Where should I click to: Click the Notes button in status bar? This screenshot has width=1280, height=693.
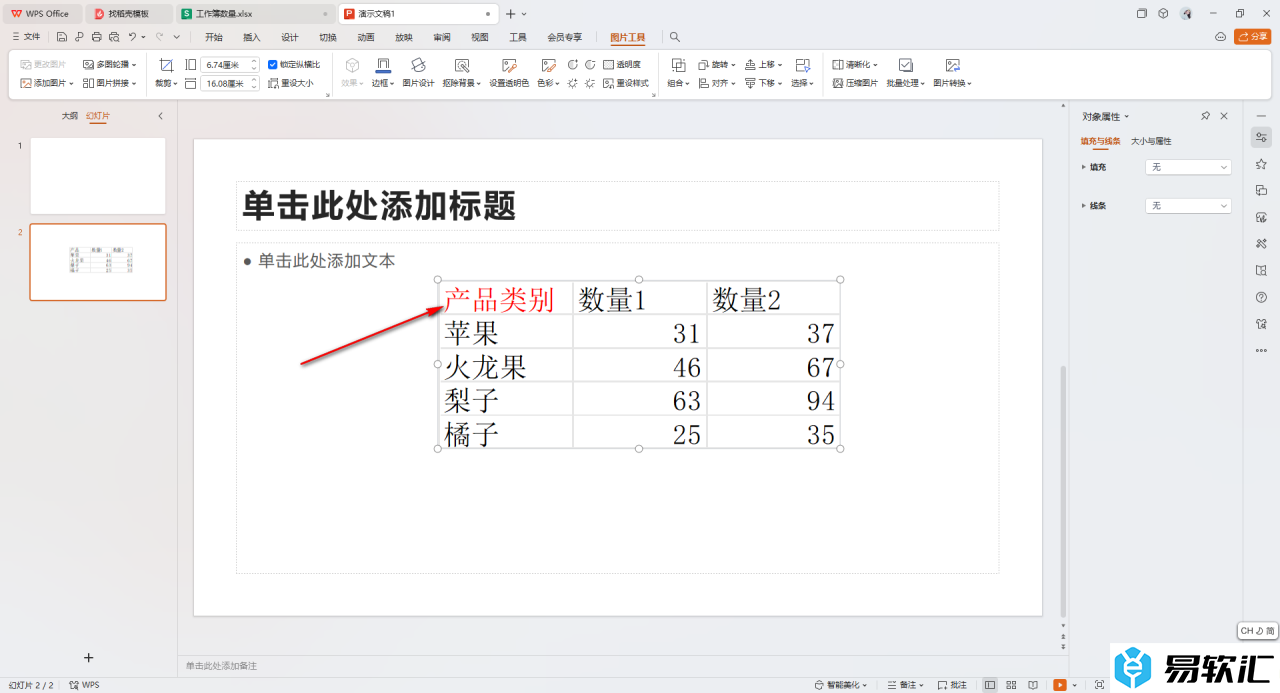904,685
